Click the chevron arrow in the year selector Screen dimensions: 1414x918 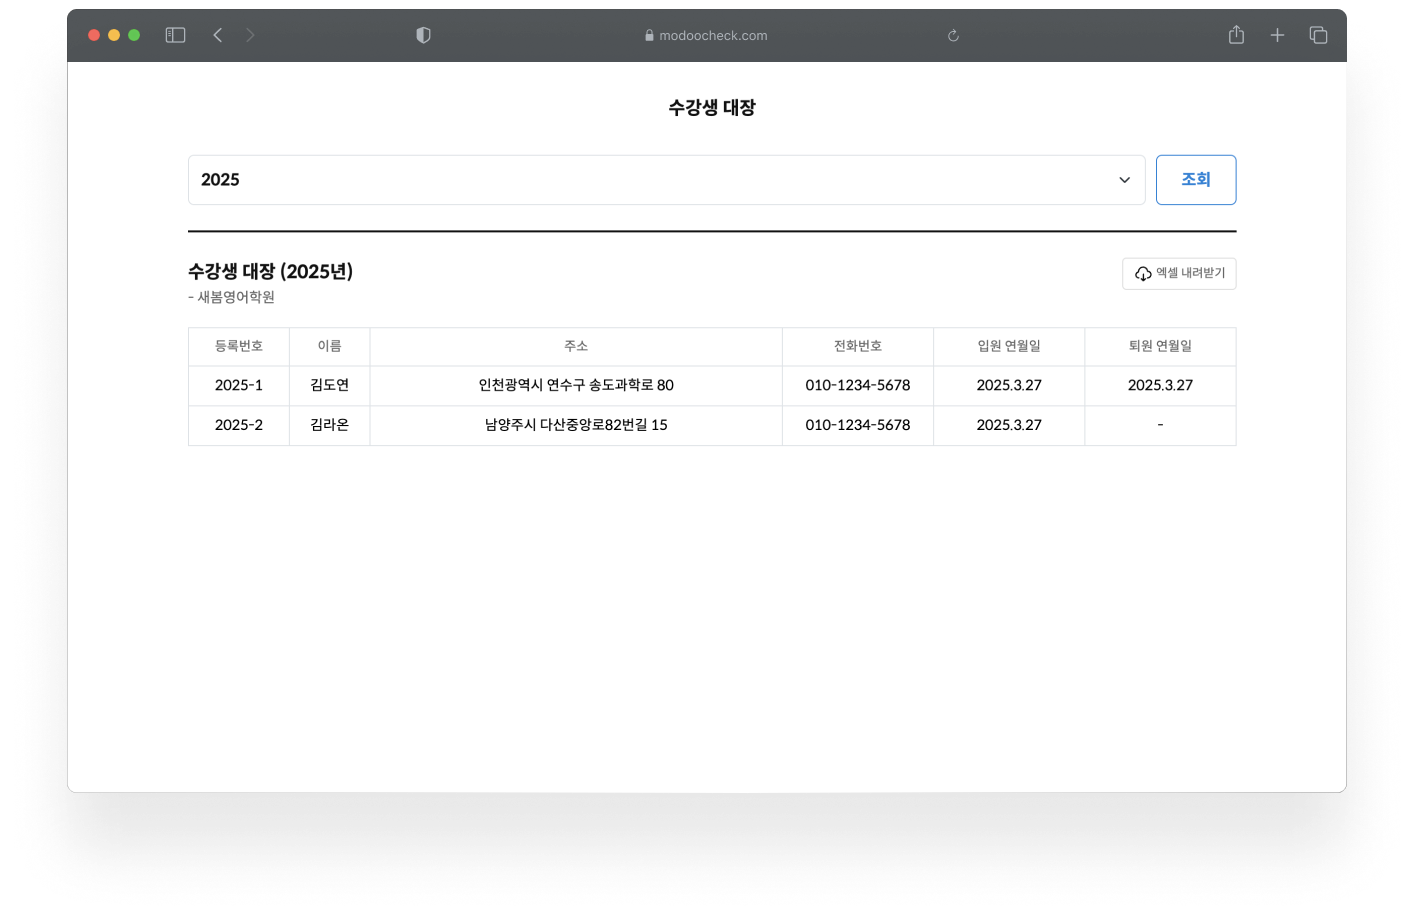click(x=1124, y=180)
